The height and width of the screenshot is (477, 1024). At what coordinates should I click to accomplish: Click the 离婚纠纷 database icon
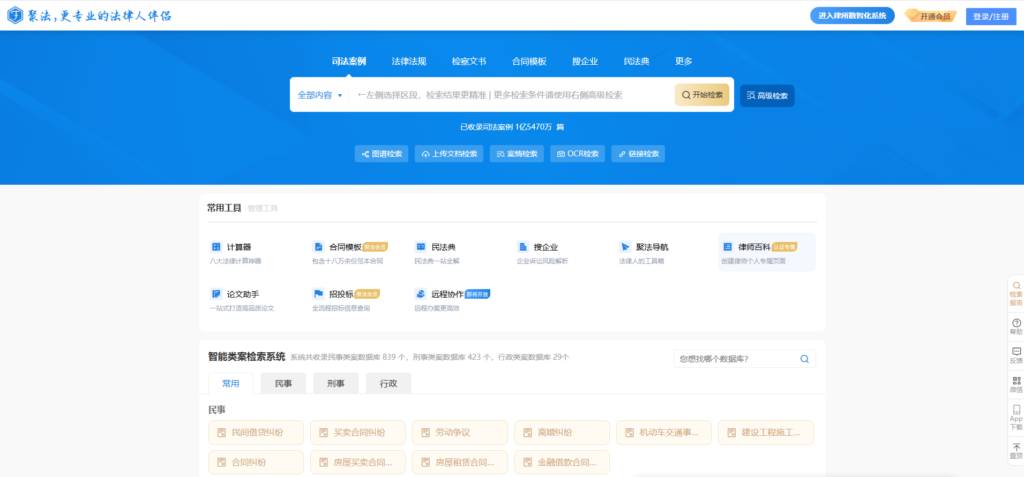(527, 433)
